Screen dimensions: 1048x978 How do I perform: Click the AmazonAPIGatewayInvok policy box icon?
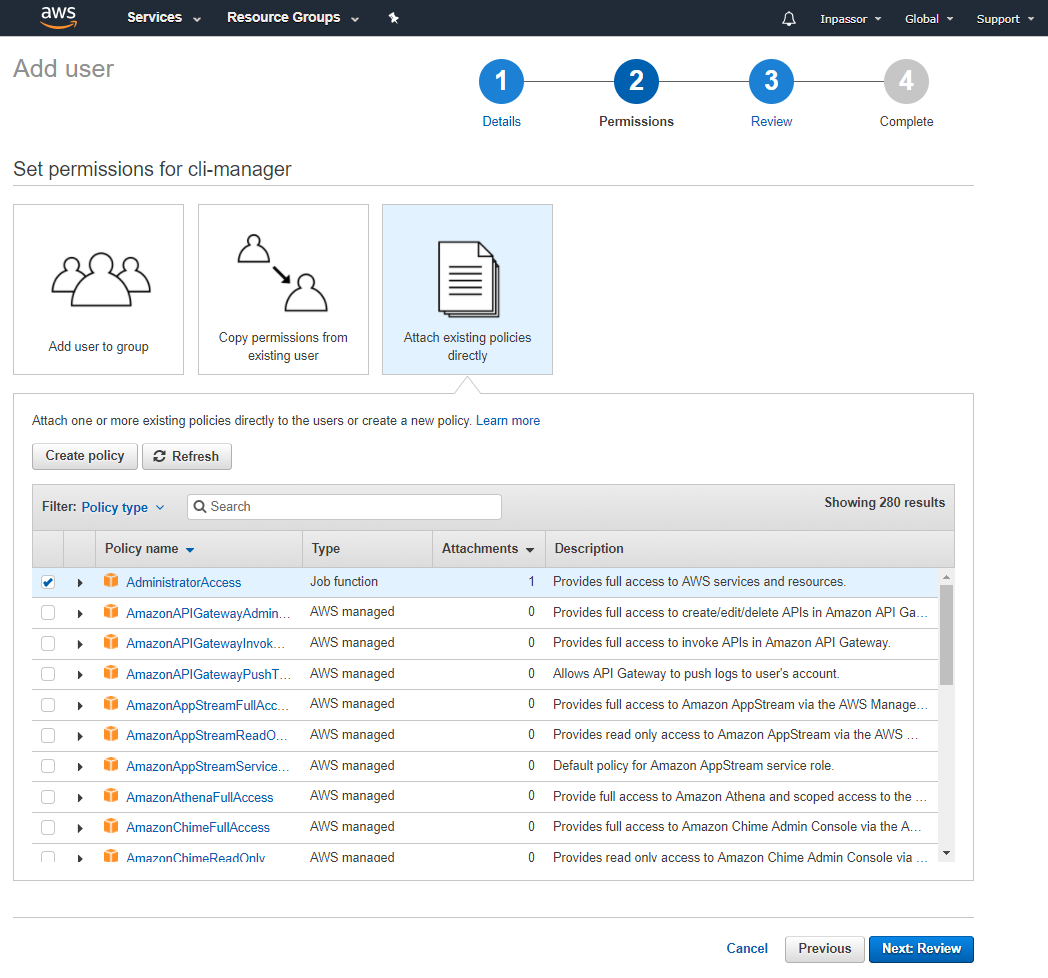111,642
